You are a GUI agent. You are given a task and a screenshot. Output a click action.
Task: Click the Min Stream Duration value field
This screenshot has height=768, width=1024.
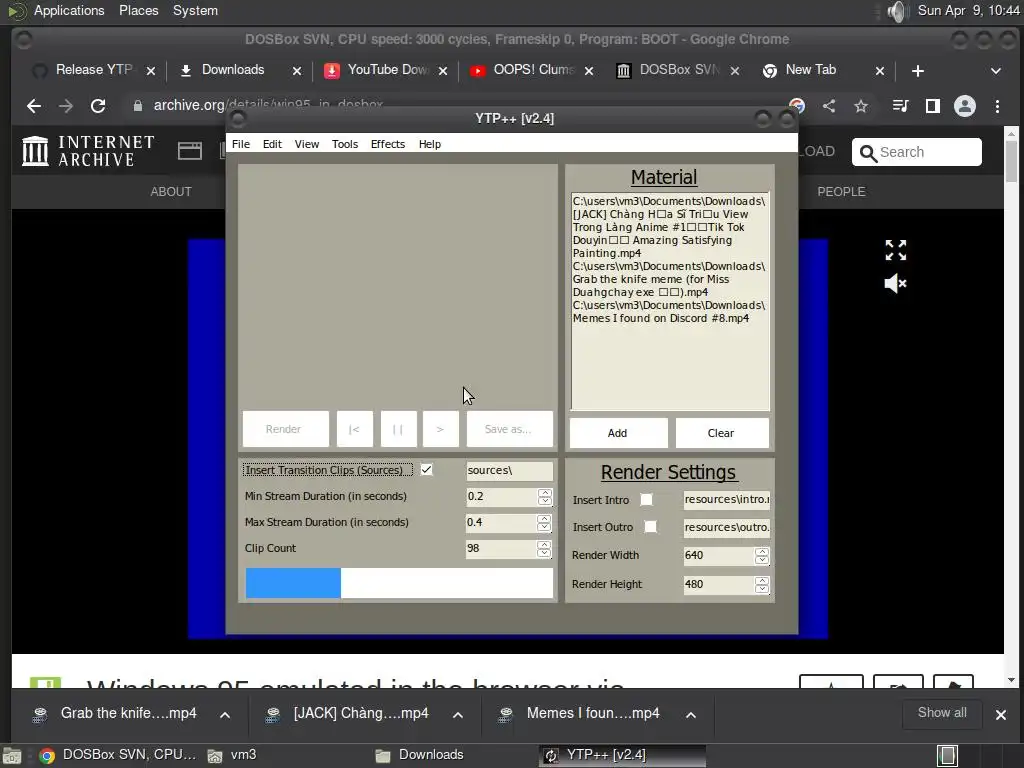coord(501,496)
